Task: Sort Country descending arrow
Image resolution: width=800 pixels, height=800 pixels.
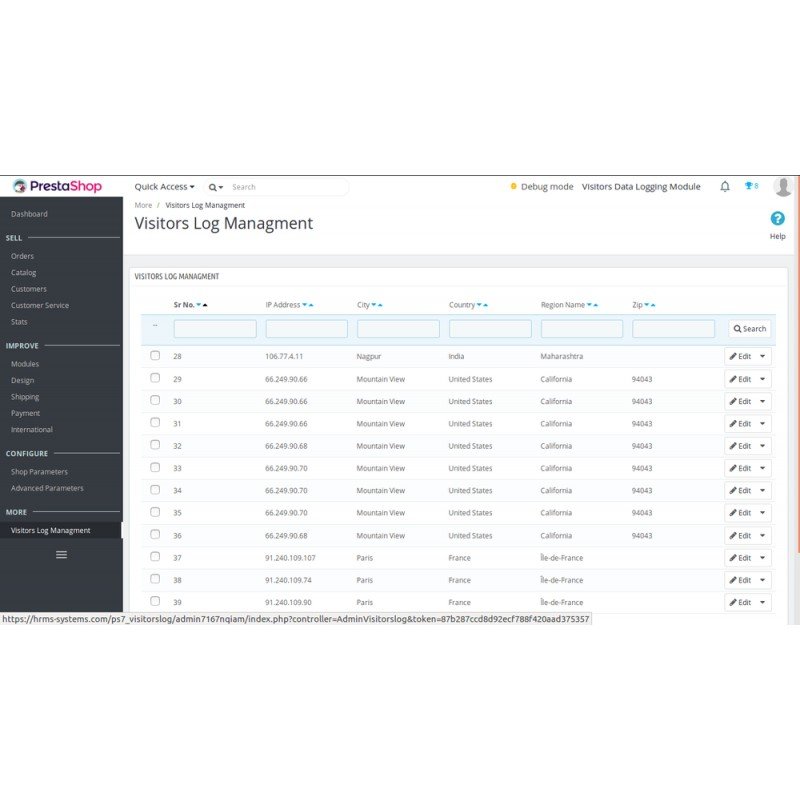Action: pyautogui.click(x=479, y=305)
